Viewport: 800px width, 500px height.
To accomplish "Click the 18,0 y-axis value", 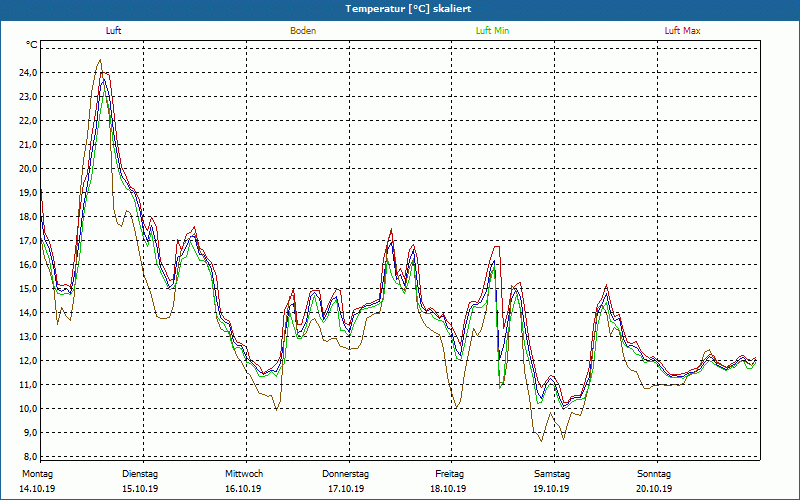I will click(x=29, y=216).
